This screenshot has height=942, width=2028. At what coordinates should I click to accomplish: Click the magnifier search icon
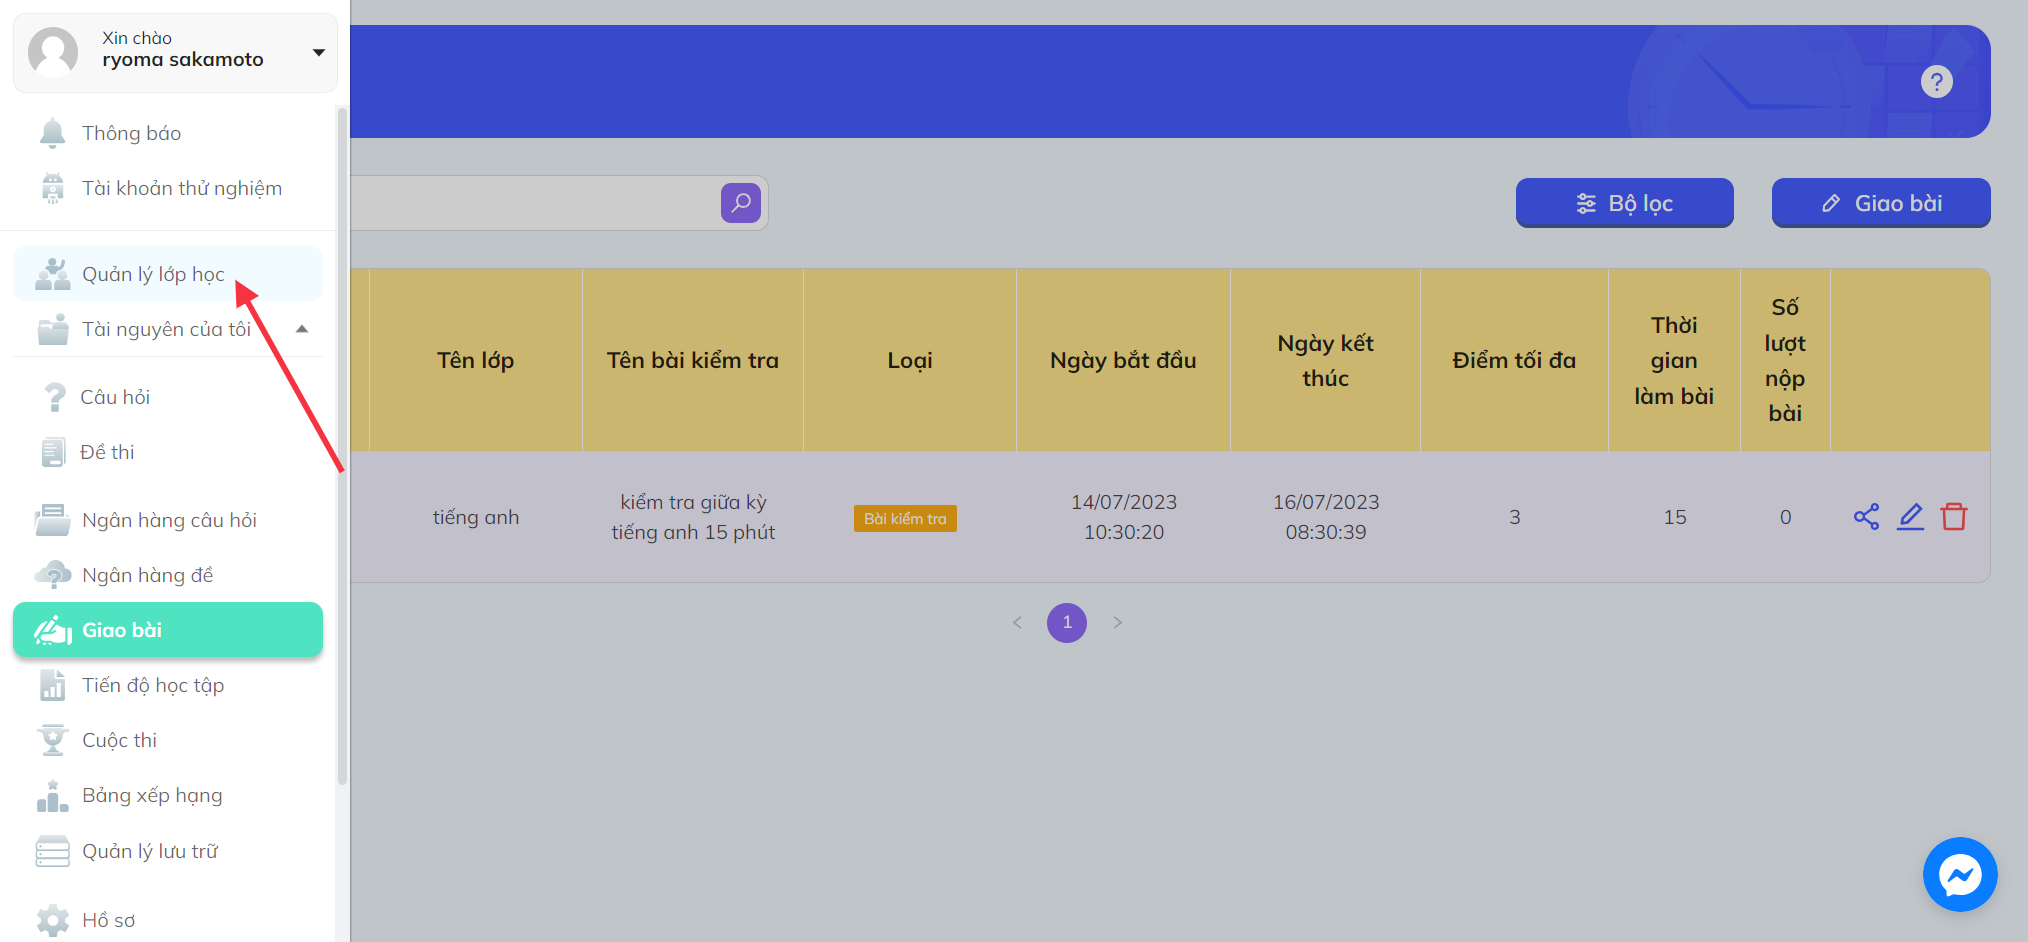click(x=741, y=203)
